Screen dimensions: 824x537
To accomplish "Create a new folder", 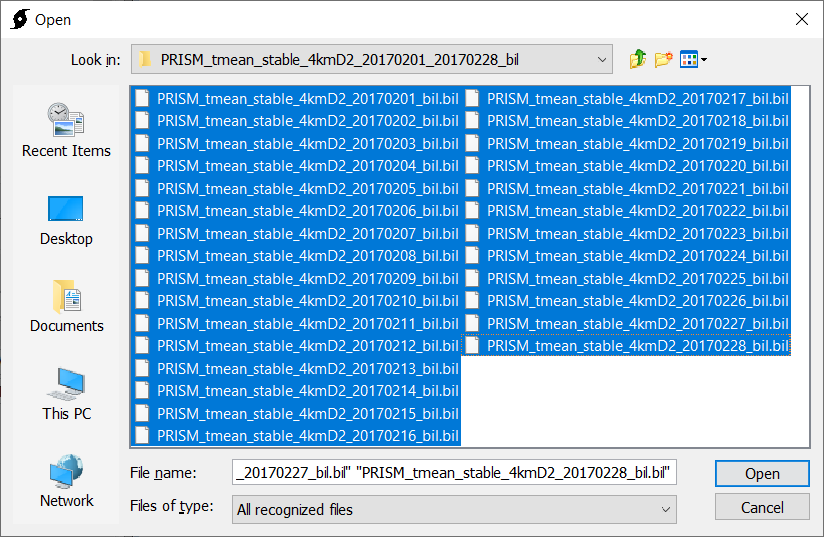I will click(663, 59).
